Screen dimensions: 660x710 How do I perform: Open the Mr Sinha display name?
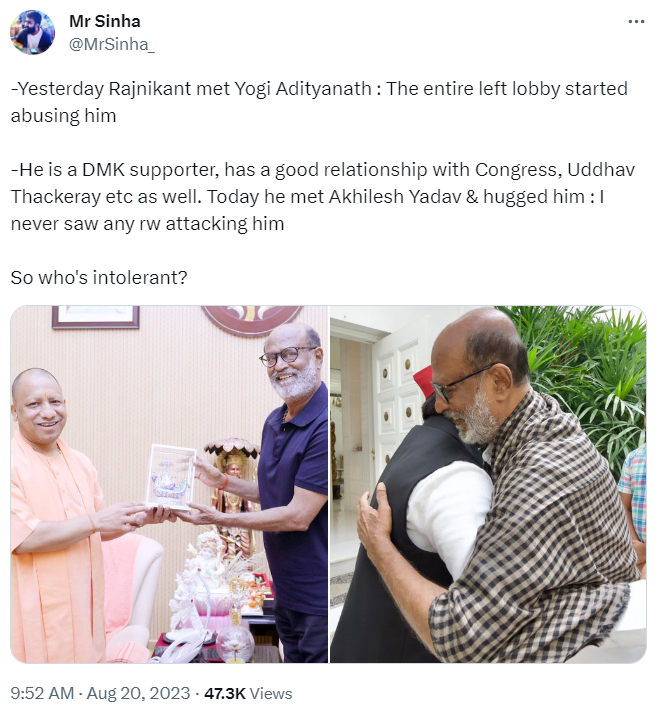[105, 21]
